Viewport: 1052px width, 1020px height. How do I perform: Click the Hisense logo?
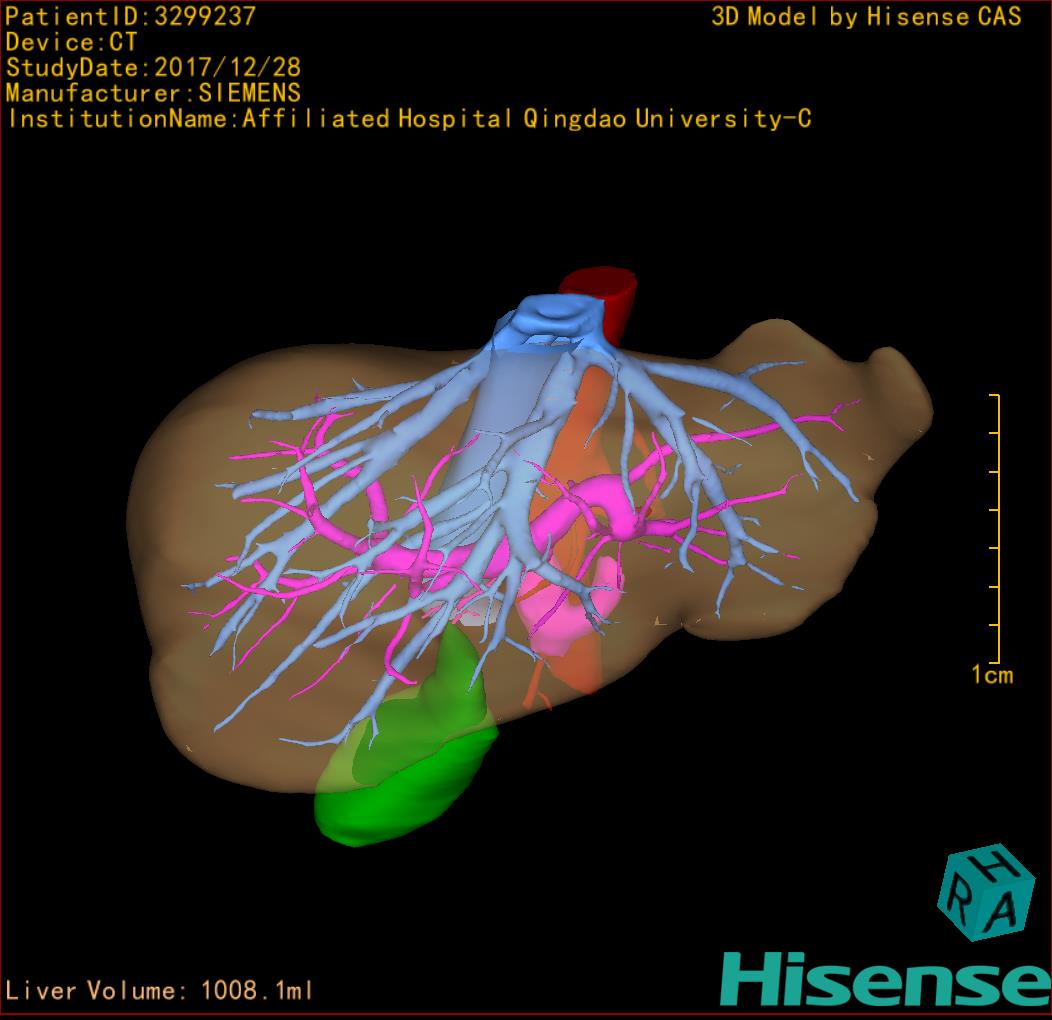coord(886,980)
